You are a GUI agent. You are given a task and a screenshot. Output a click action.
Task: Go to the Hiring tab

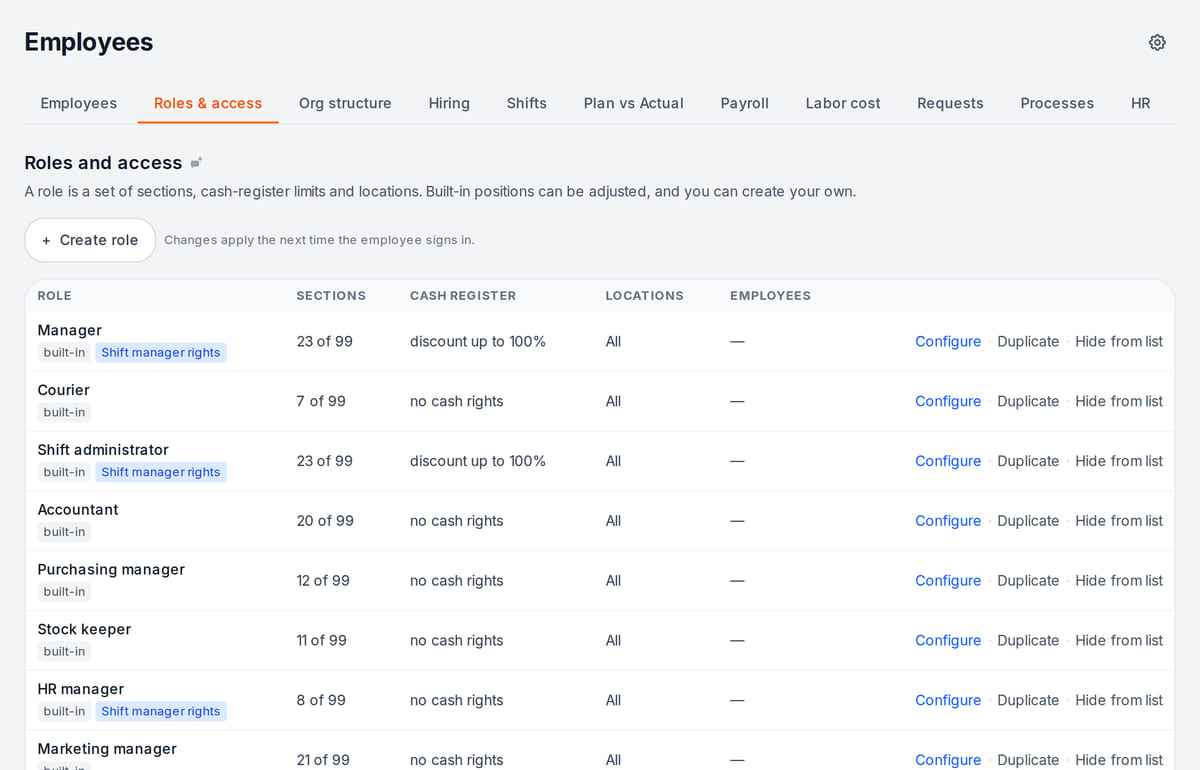[449, 103]
